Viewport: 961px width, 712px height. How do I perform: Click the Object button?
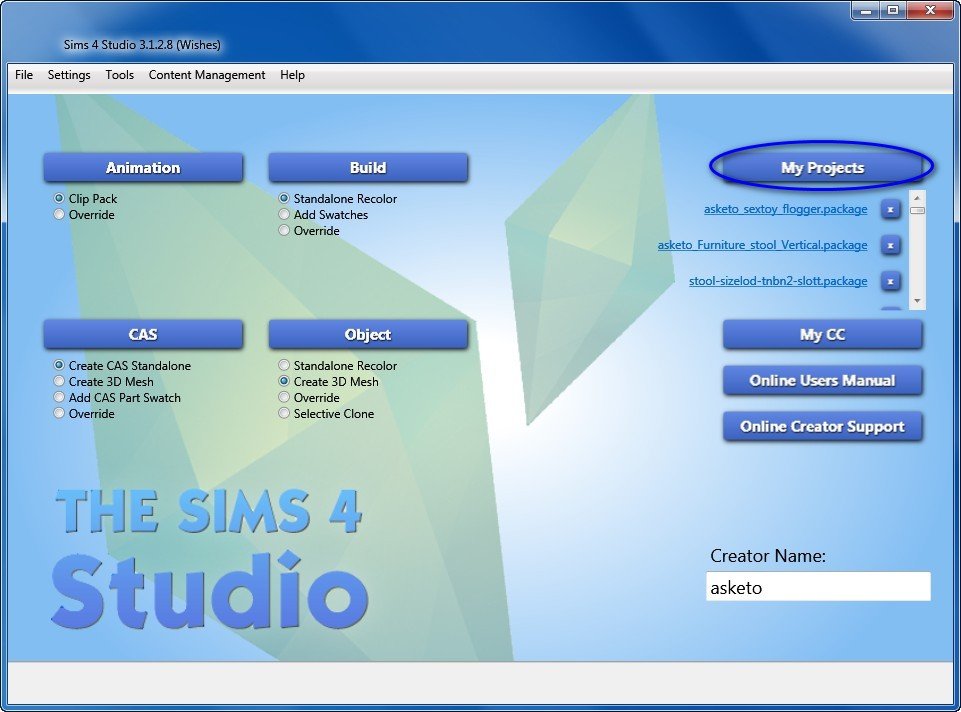(368, 334)
